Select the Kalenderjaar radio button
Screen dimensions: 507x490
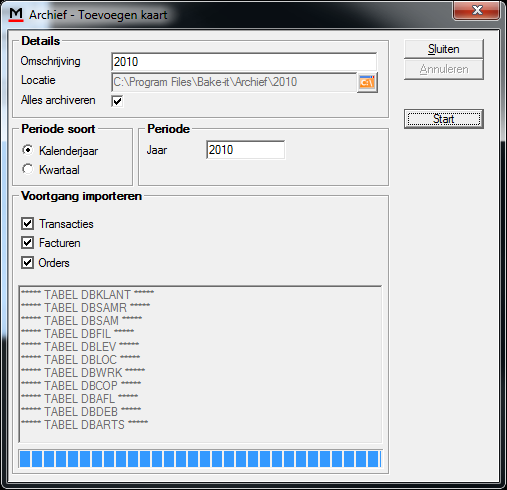[28, 150]
